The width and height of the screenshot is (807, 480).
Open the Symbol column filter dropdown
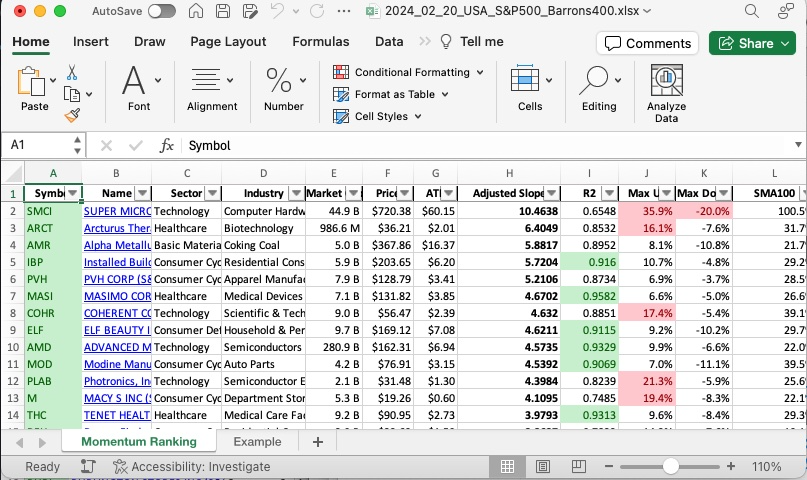73,193
